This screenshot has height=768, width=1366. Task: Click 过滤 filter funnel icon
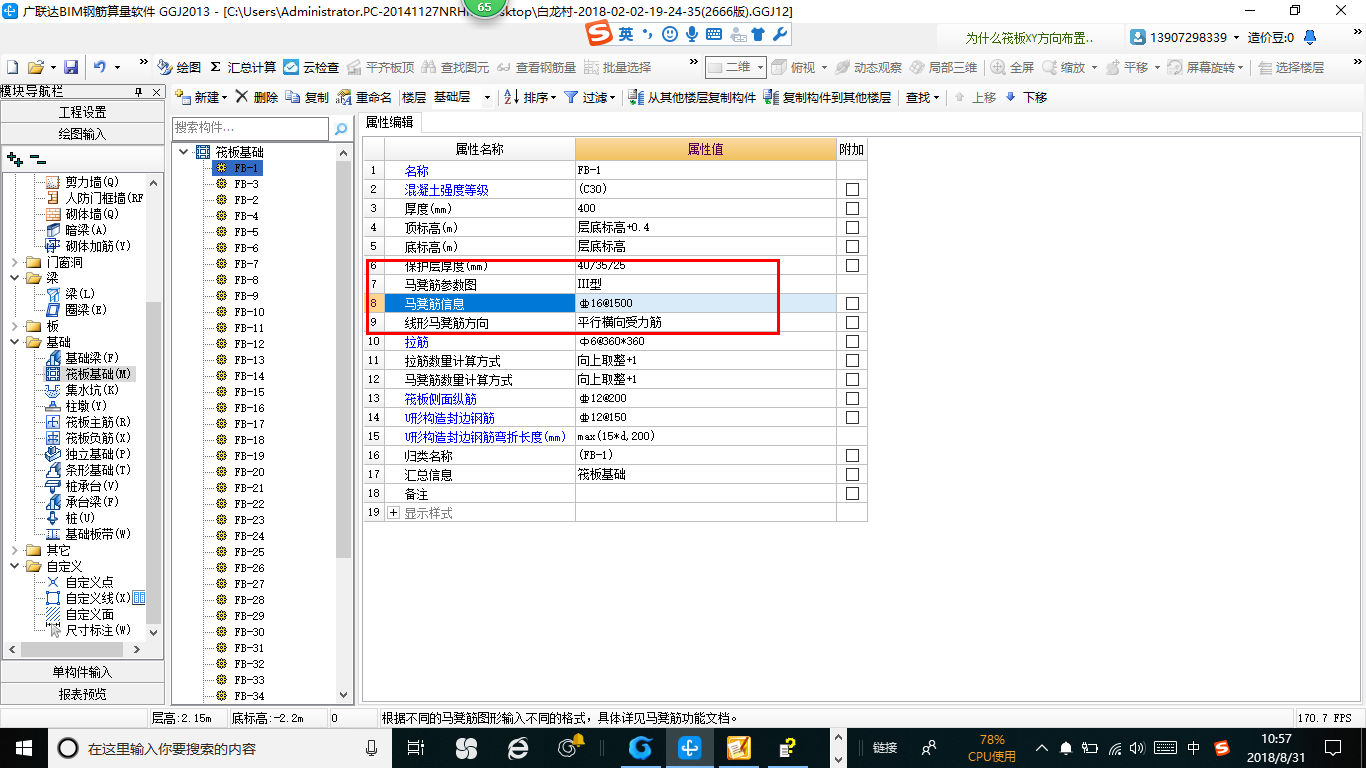pyautogui.click(x=571, y=97)
